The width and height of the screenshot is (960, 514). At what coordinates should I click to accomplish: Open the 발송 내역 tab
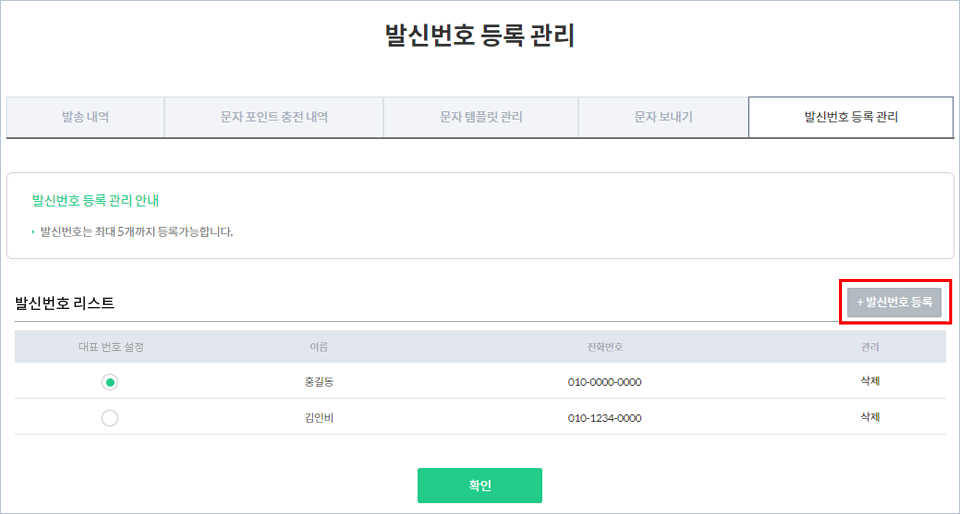(x=85, y=117)
